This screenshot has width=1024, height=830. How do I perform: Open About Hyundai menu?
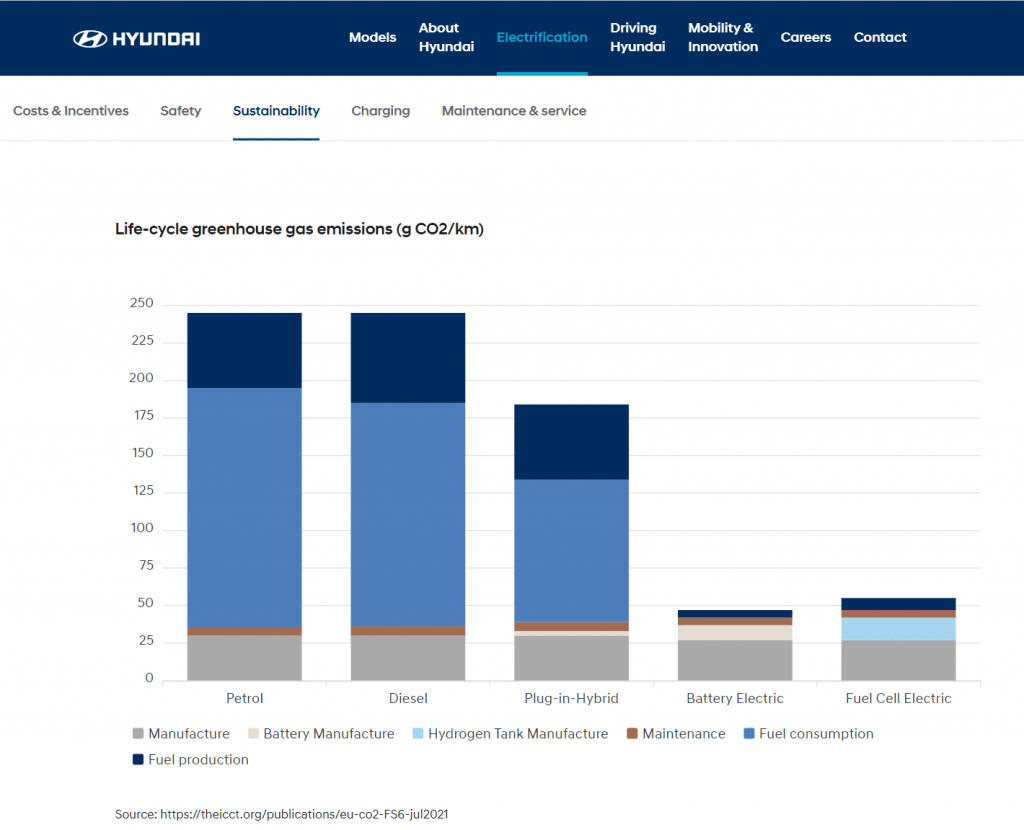[446, 38]
